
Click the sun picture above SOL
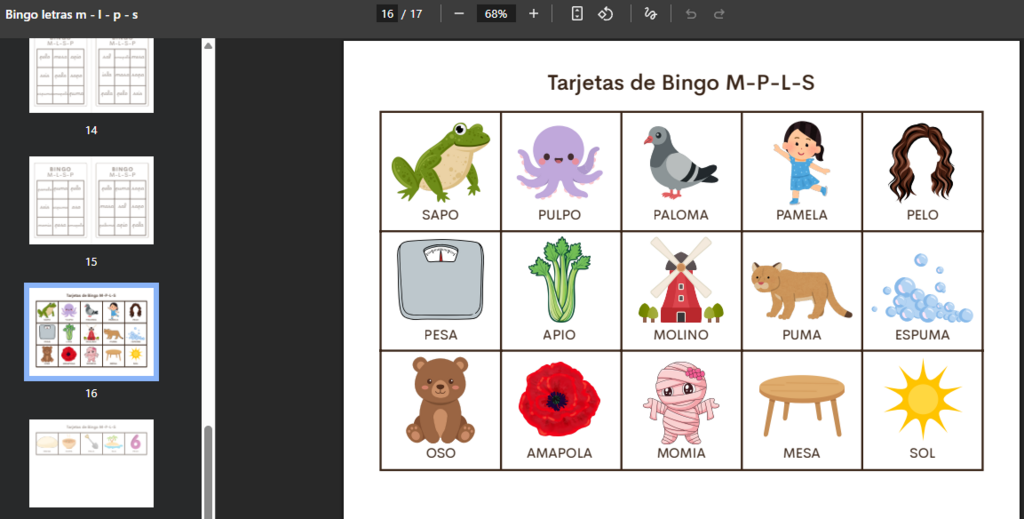pyautogui.click(x=921, y=399)
